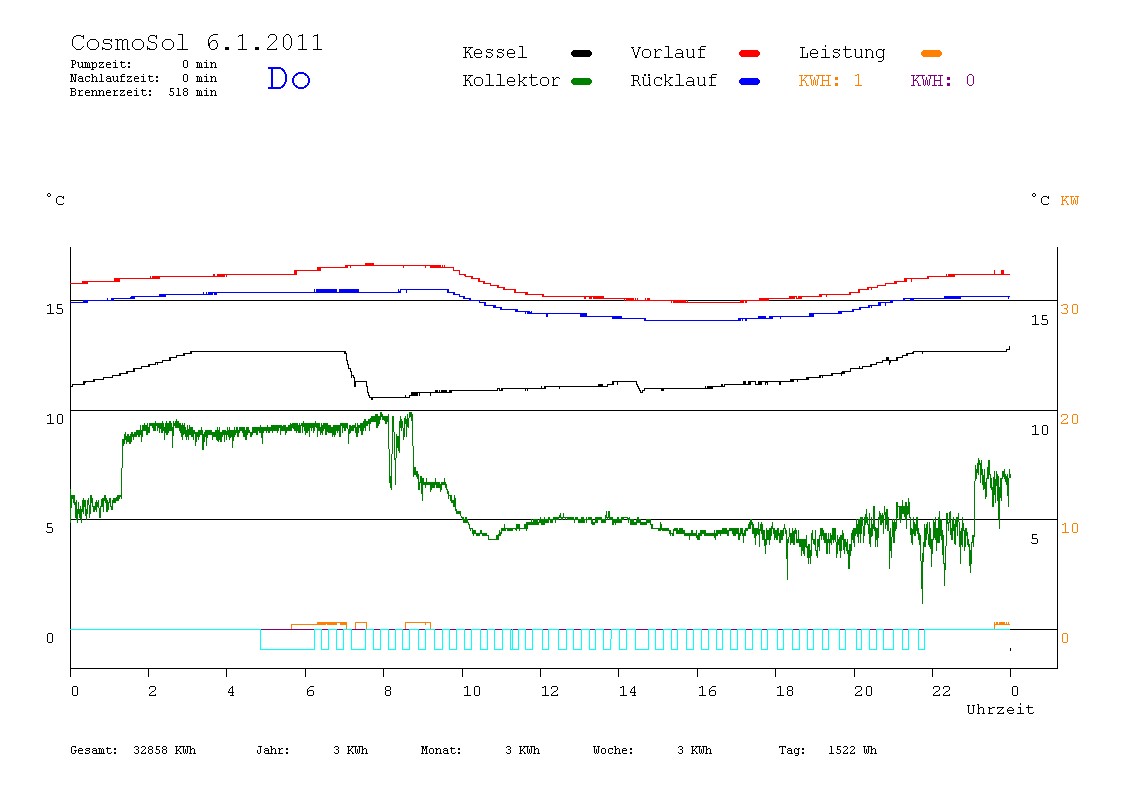Image resolution: width=1148 pixels, height=812 pixels.
Task: Click the orange "KW" axis unit label
Action: [1070, 201]
